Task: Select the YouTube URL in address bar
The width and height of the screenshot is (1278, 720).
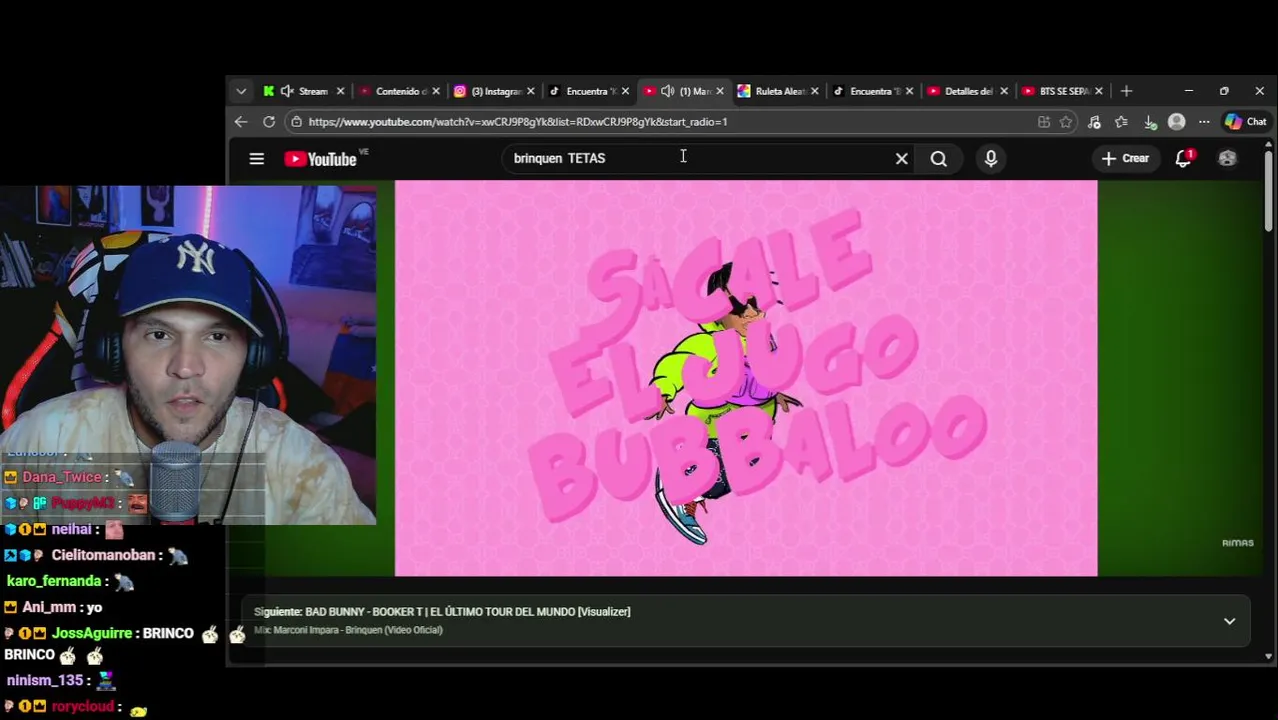Action: [x=518, y=122]
